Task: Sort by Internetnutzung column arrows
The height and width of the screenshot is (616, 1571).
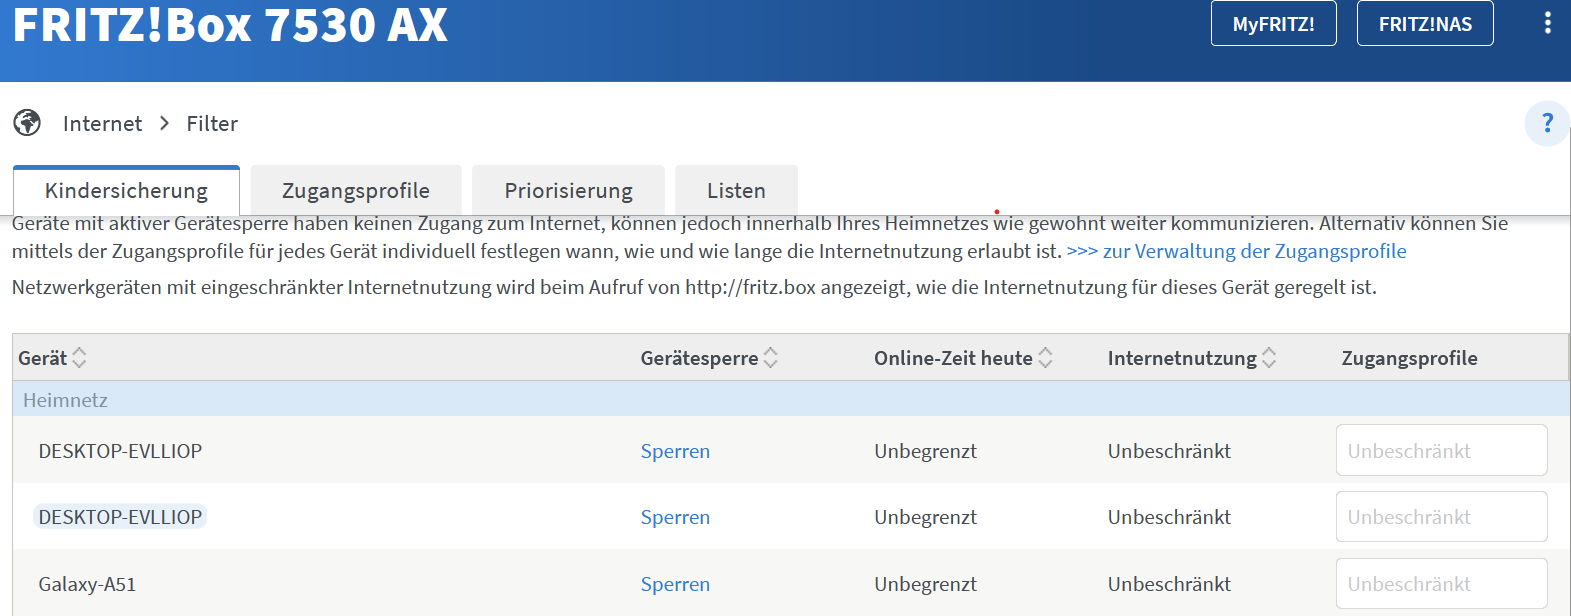Action: (x=1269, y=358)
